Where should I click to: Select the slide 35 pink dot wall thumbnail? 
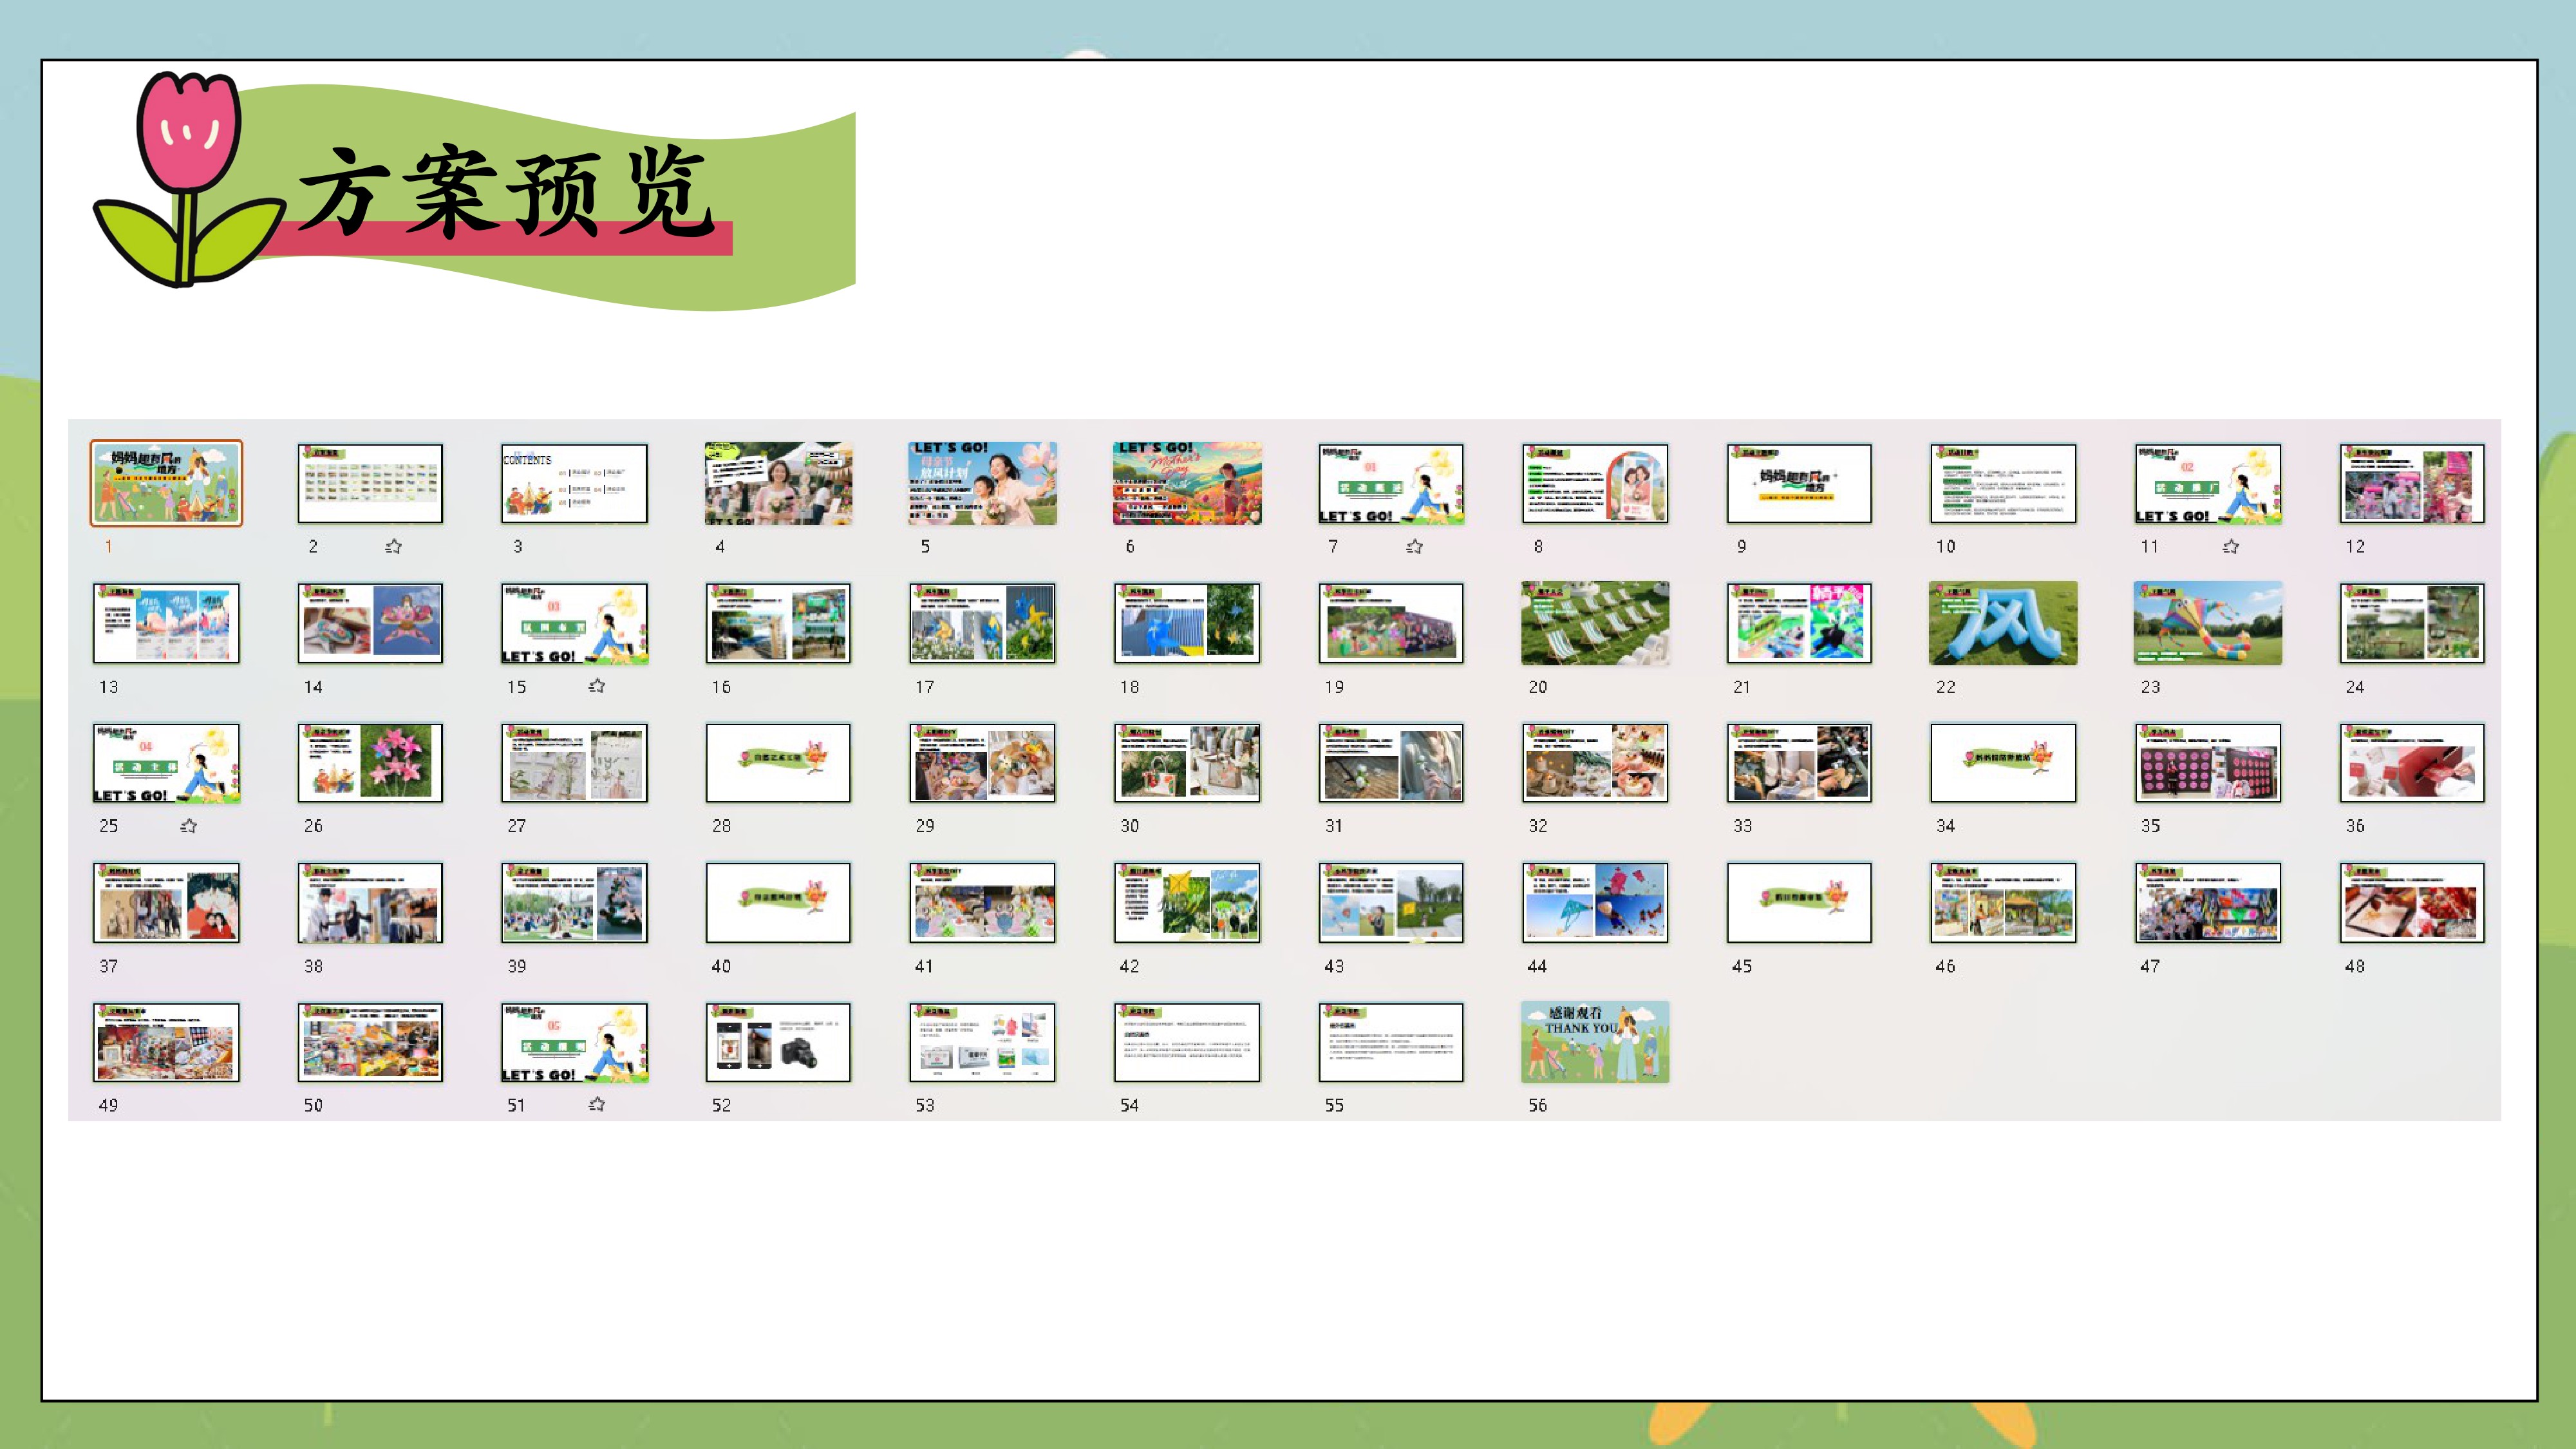(x=2208, y=763)
